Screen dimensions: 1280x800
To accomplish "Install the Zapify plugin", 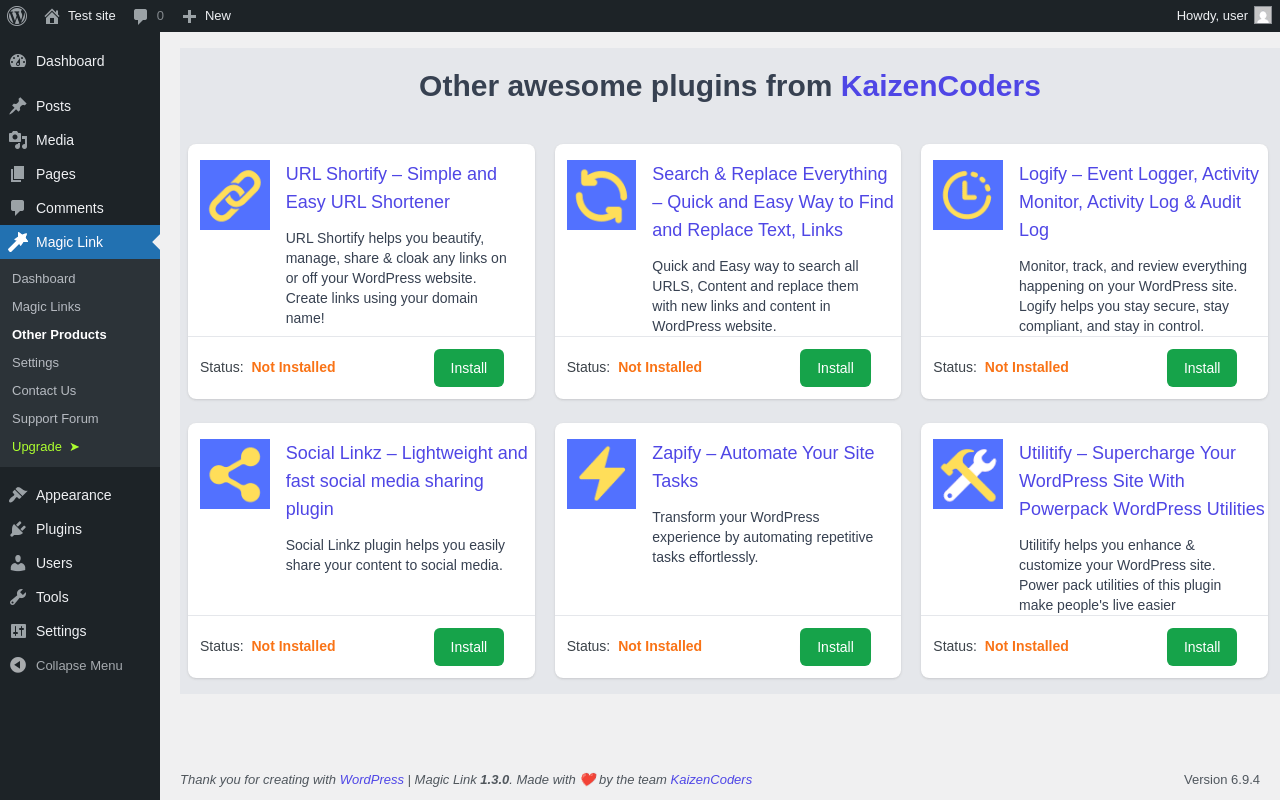I will pos(835,647).
